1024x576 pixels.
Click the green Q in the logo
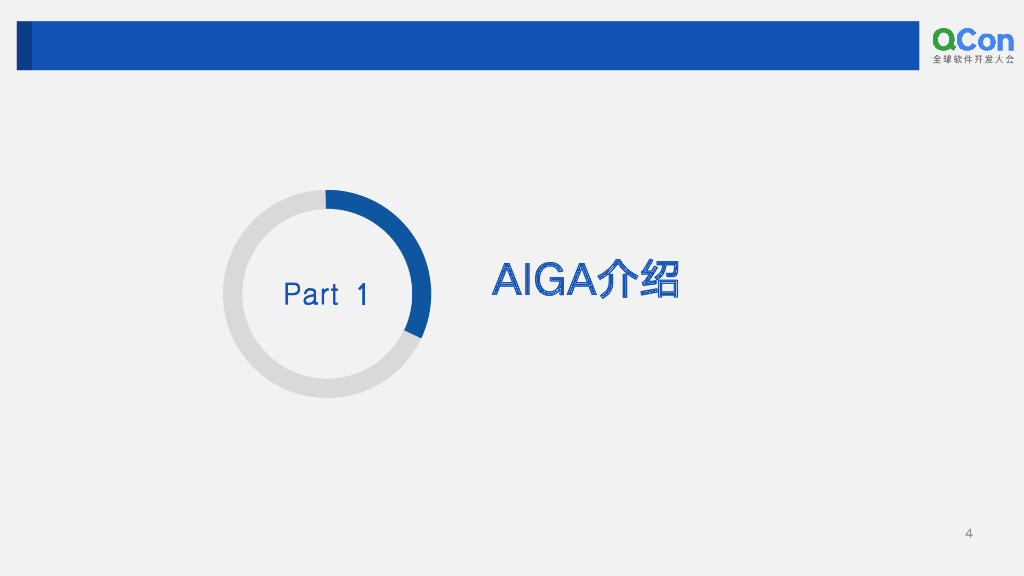click(944, 39)
